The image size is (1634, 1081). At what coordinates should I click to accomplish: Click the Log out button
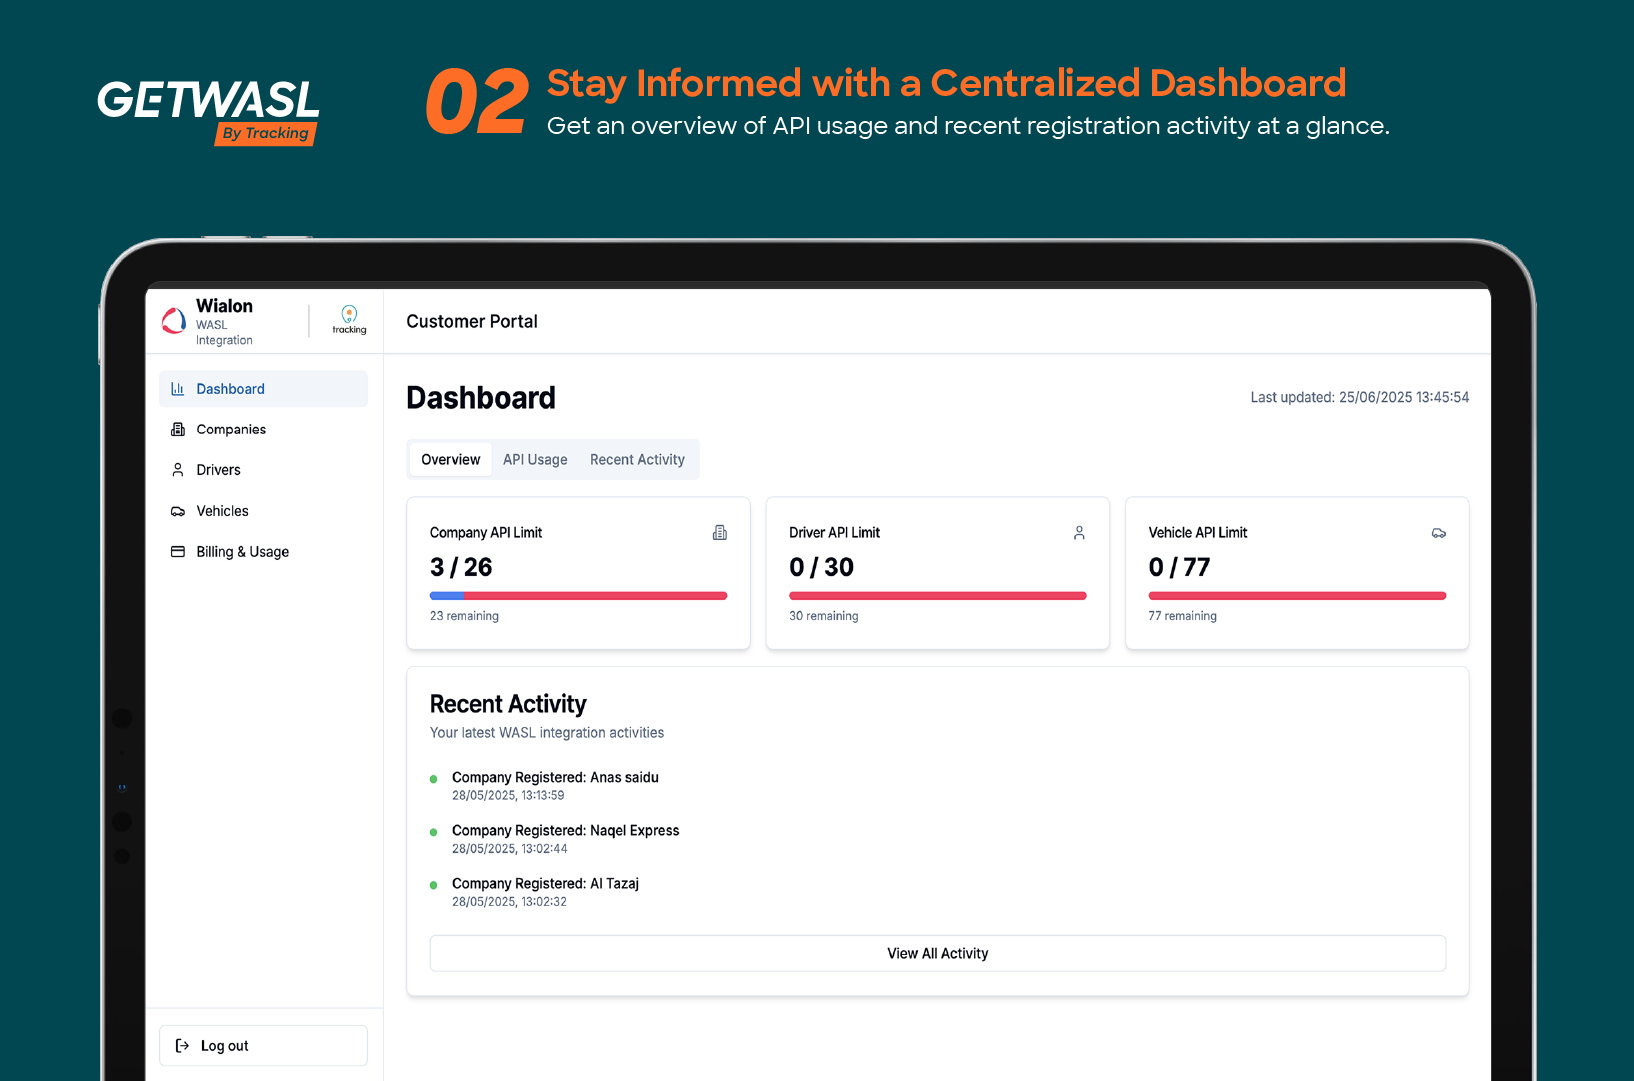coord(263,1046)
